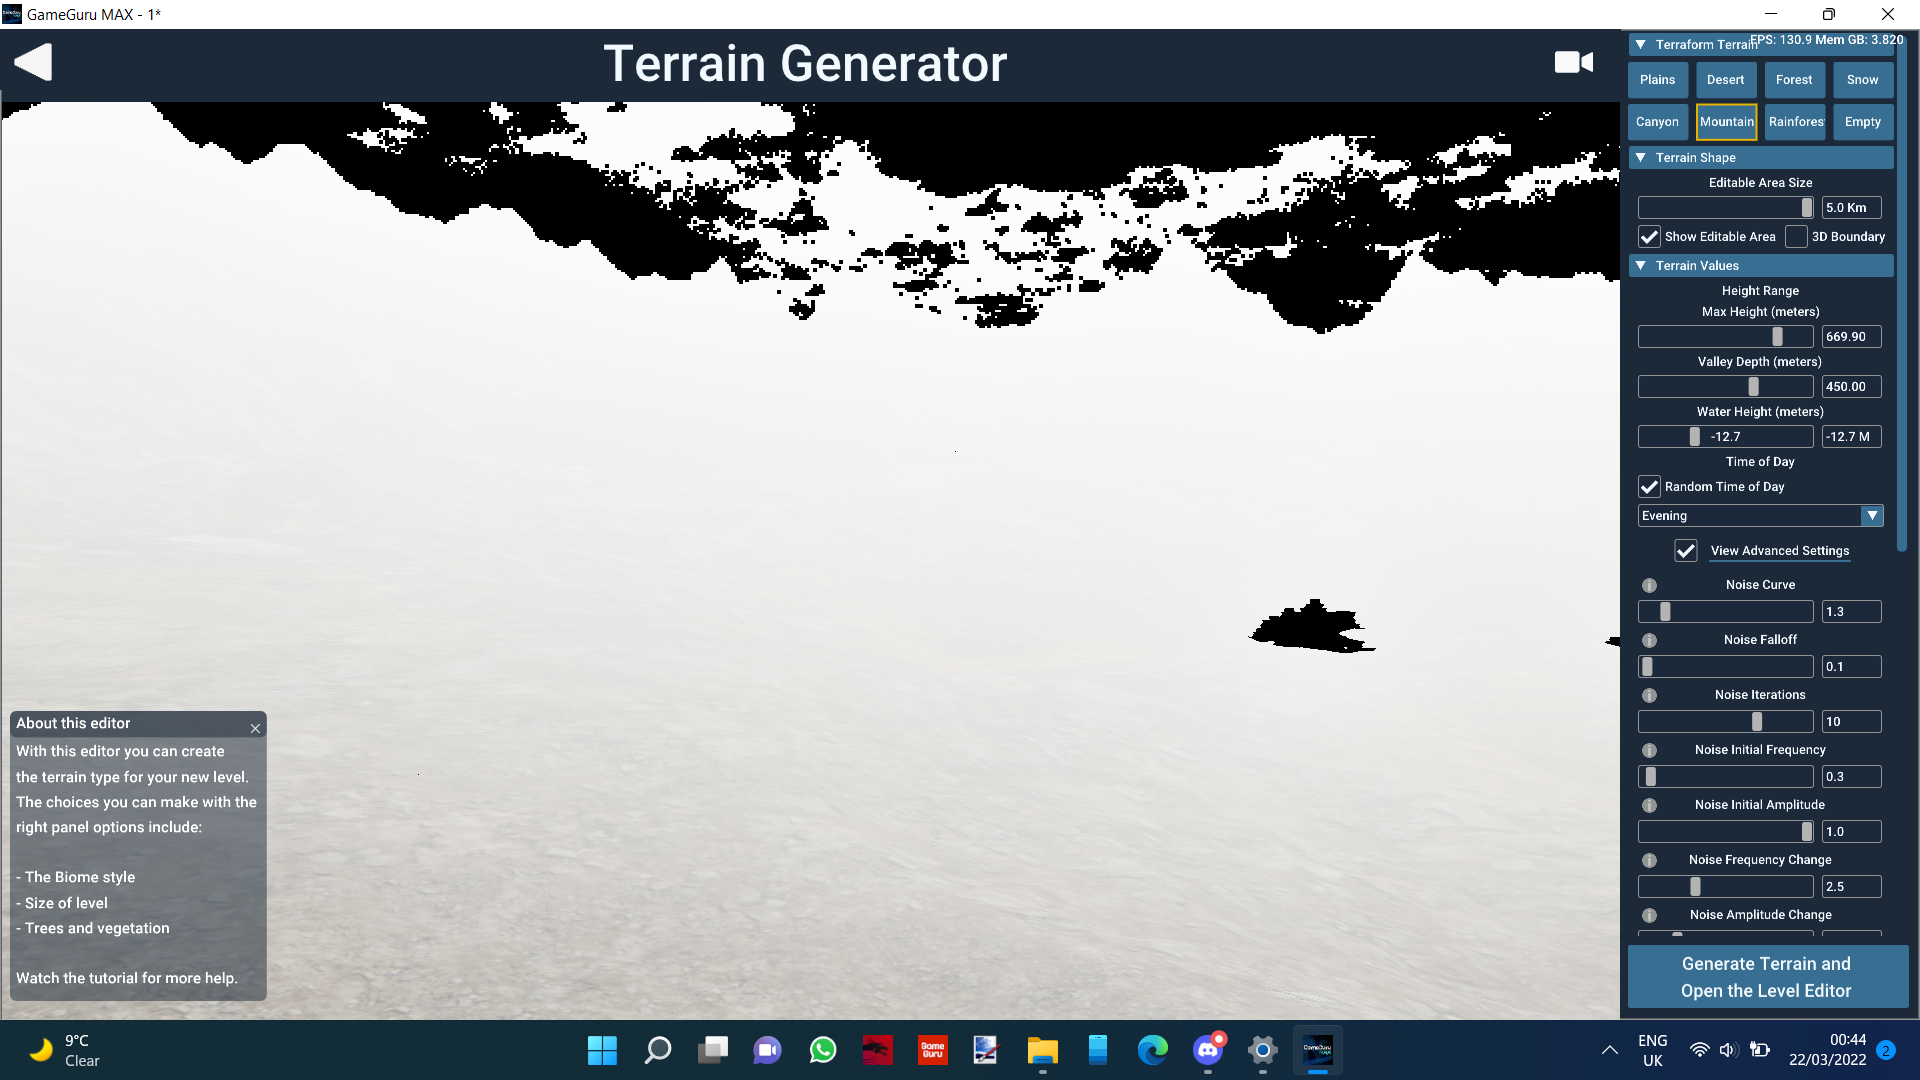1920x1080 pixels.
Task: Collapse the Terrain Values section
Action: [1639, 265]
